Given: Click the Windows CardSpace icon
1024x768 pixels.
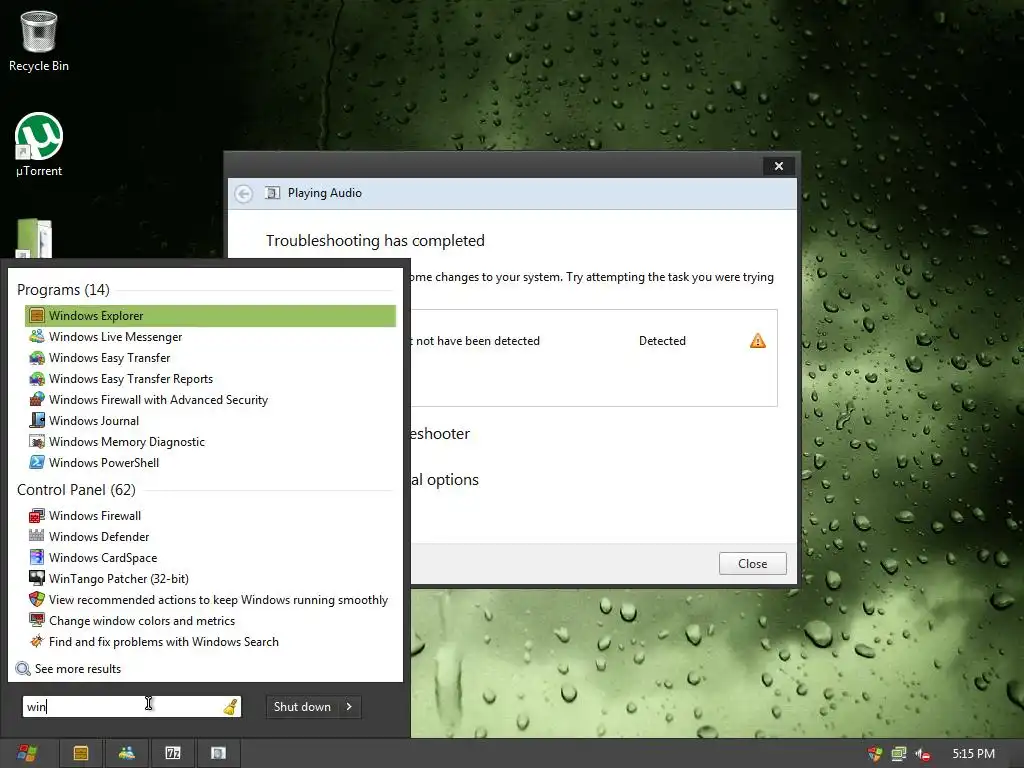Looking at the screenshot, I should (x=37, y=558).
